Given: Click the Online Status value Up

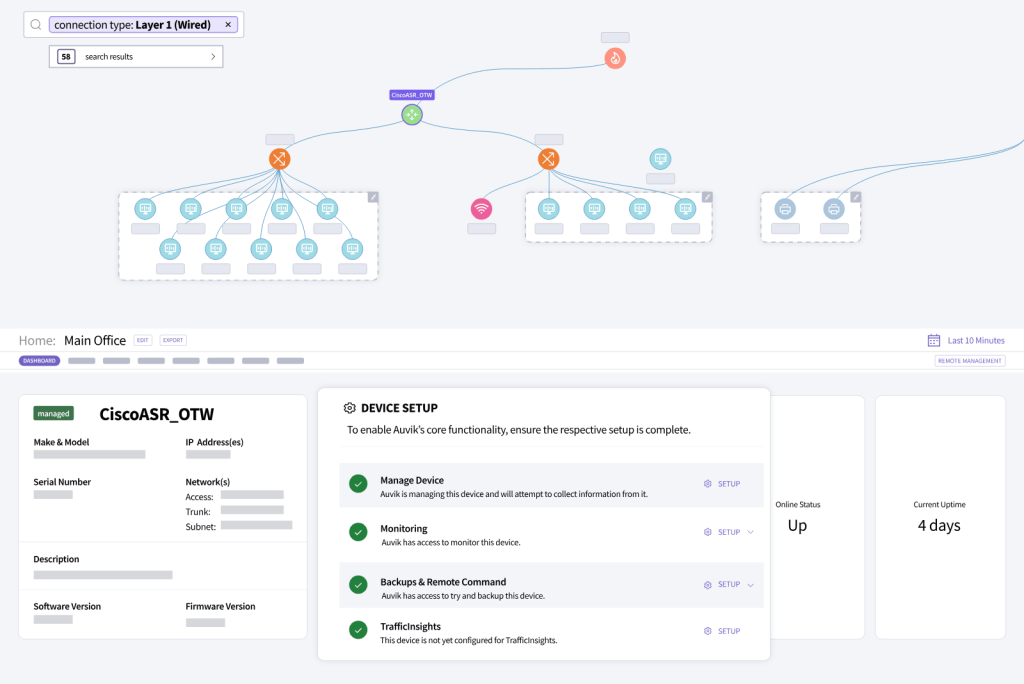Looking at the screenshot, I should click(797, 525).
